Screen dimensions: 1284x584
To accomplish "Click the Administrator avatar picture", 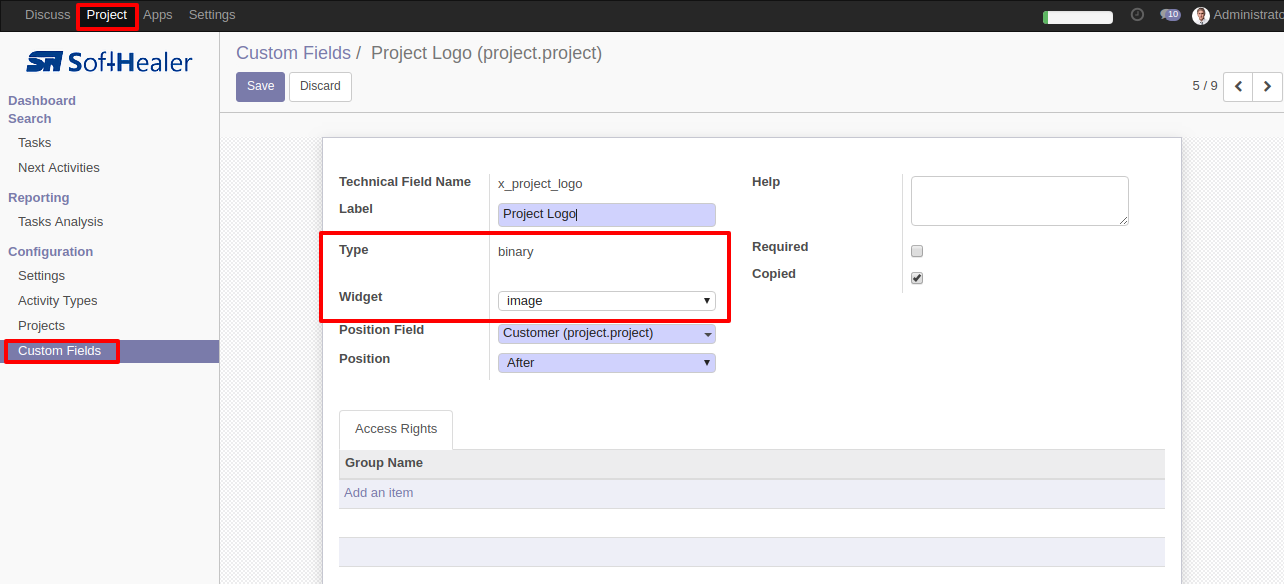I will point(1201,15).
